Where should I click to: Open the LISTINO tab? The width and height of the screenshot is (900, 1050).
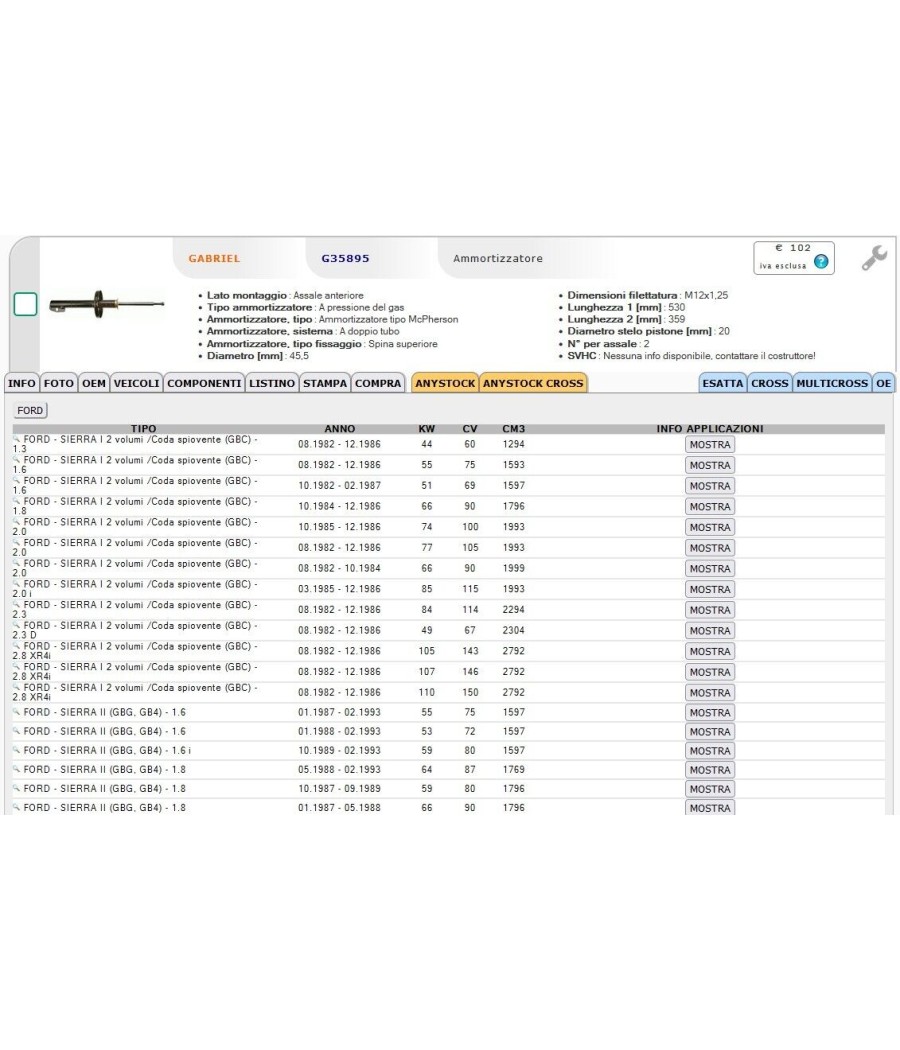point(272,383)
